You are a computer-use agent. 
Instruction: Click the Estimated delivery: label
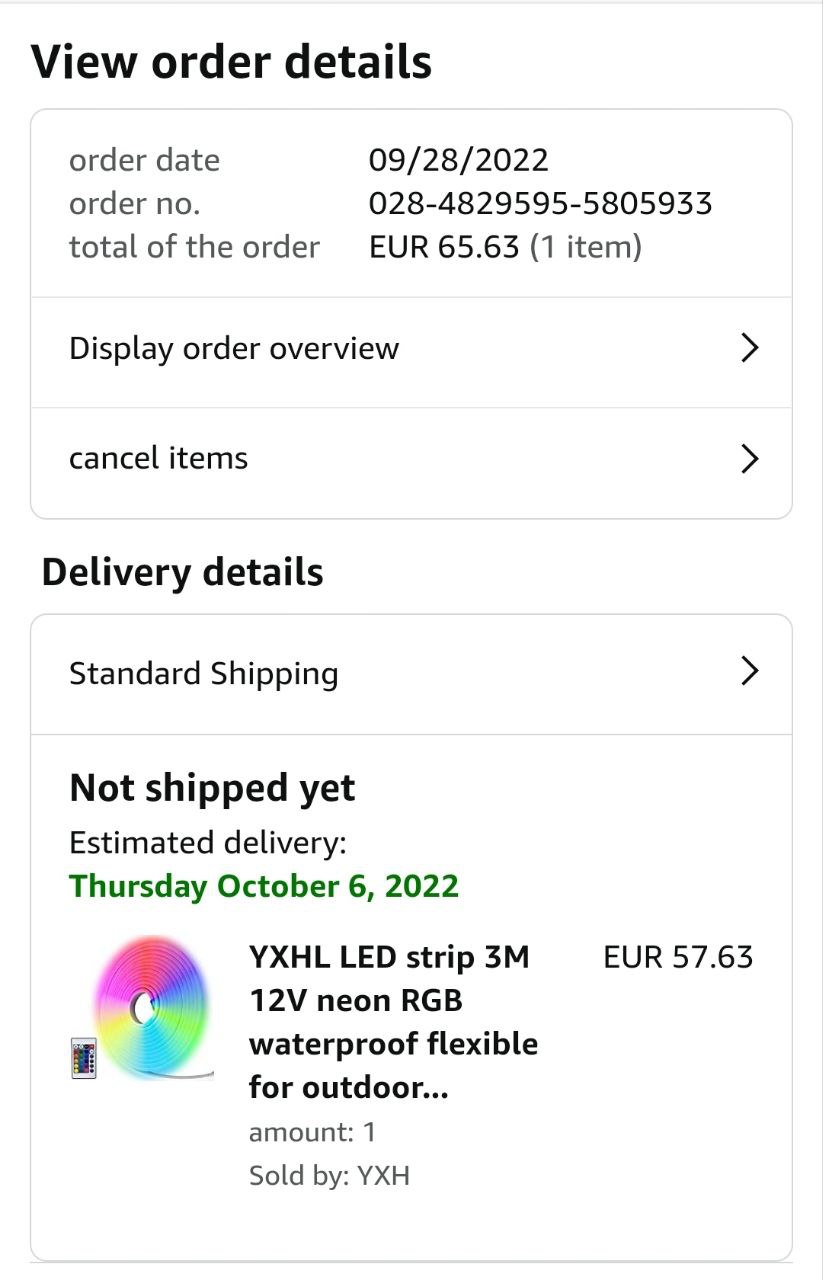coord(207,843)
